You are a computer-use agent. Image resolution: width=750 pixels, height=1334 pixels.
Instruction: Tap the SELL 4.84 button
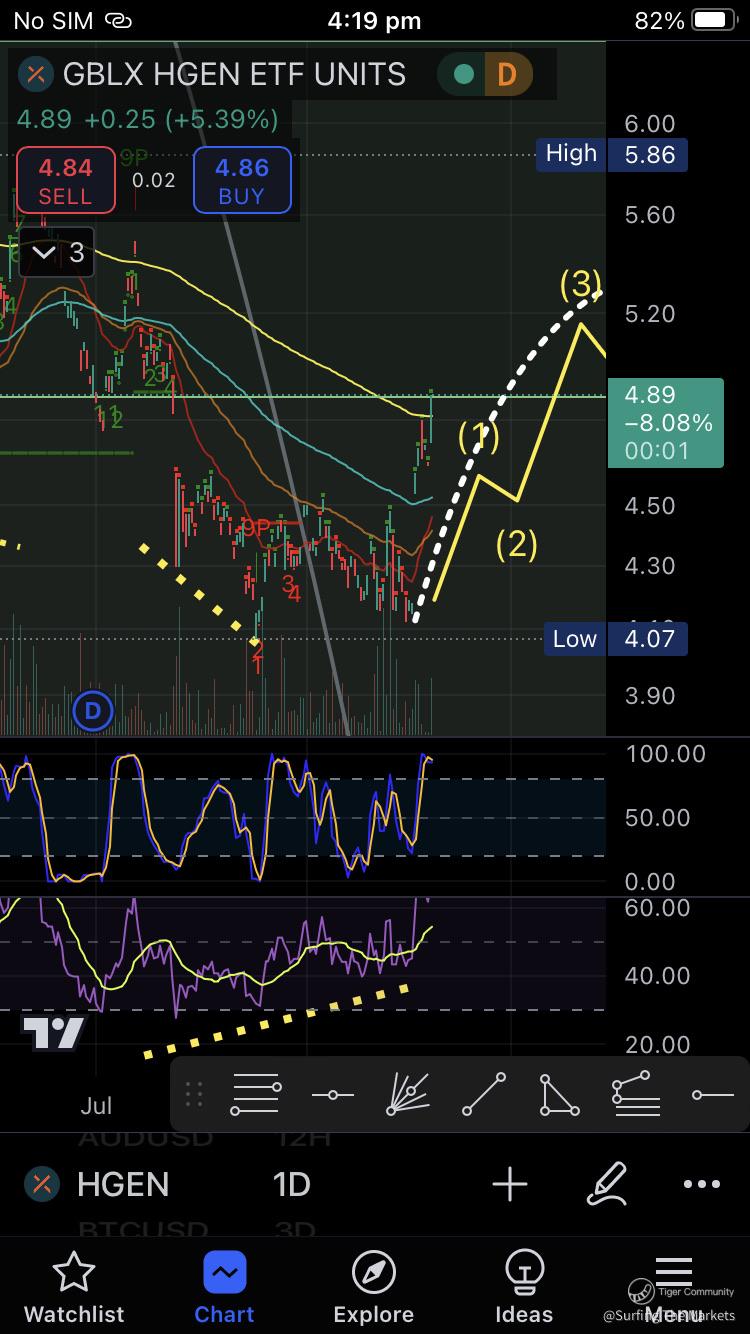65,180
